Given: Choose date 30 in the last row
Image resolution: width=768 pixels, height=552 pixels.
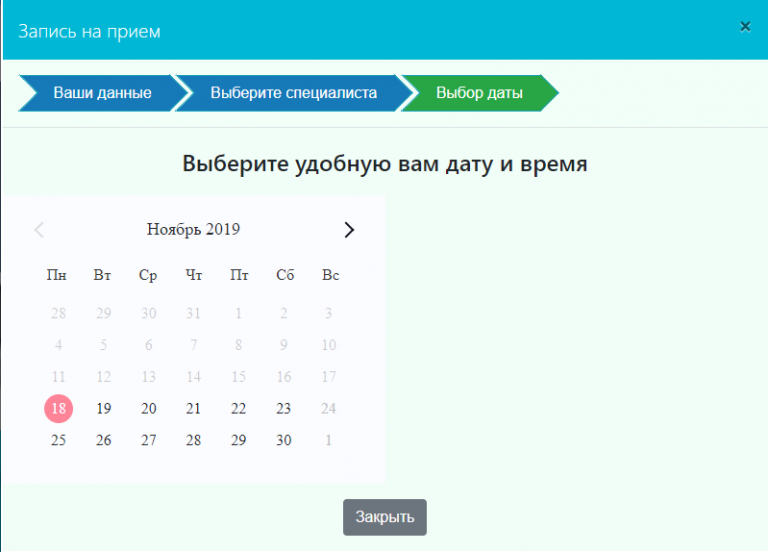Looking at the screenshot, I should 284,440.
